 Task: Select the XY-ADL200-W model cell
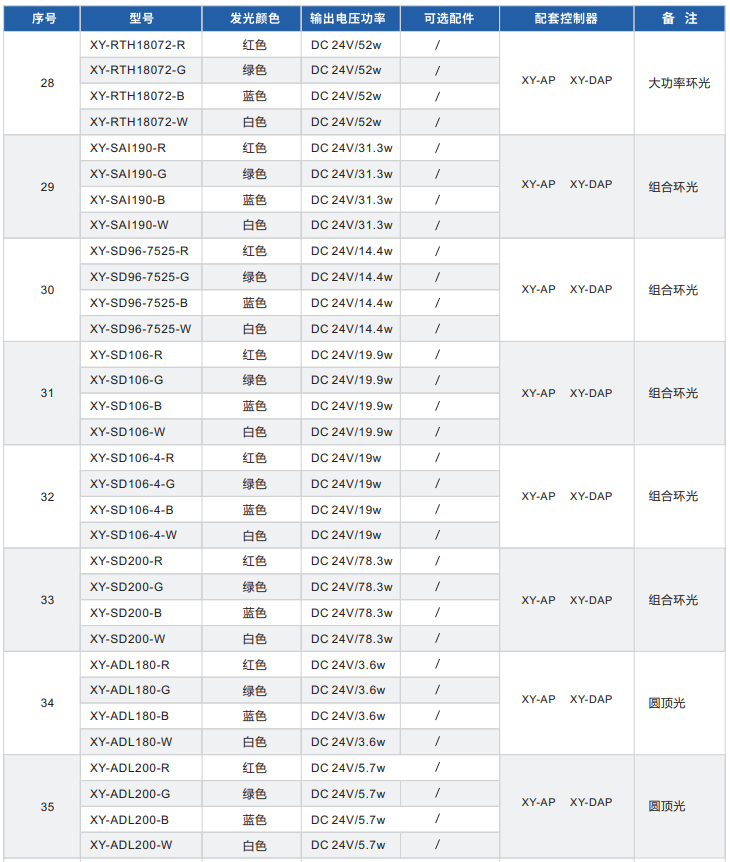click(x=130, y=845)
